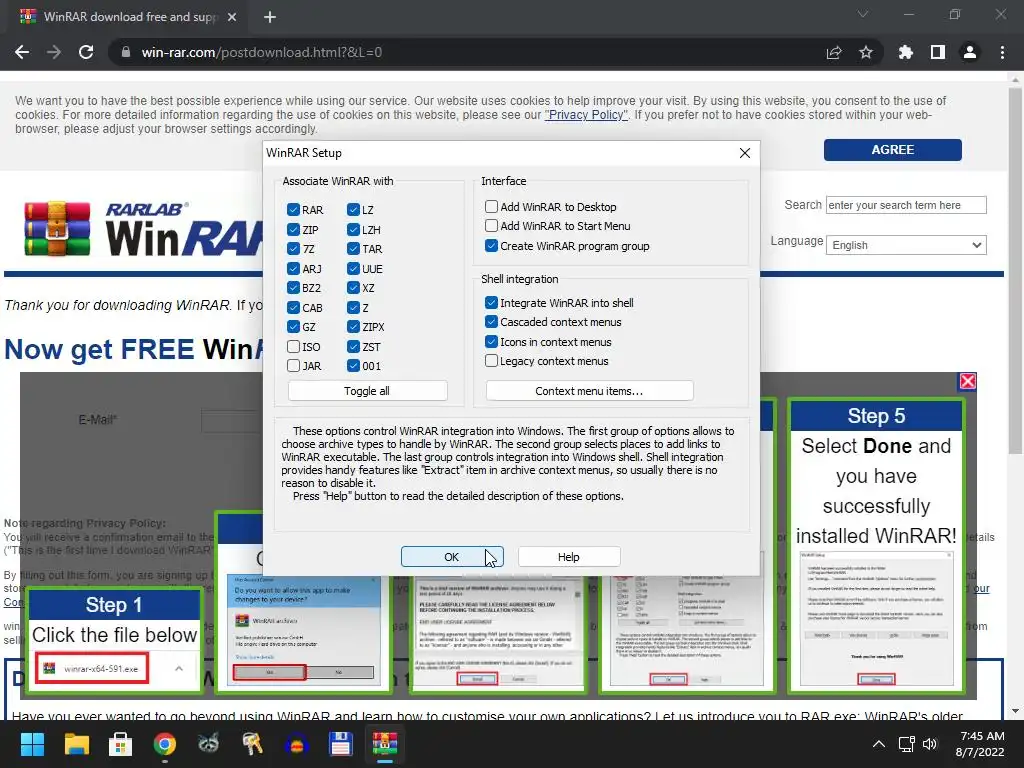1024x768 pixels.
Task: Uncheck ZIP file association
Action: [x=293, y=229]
